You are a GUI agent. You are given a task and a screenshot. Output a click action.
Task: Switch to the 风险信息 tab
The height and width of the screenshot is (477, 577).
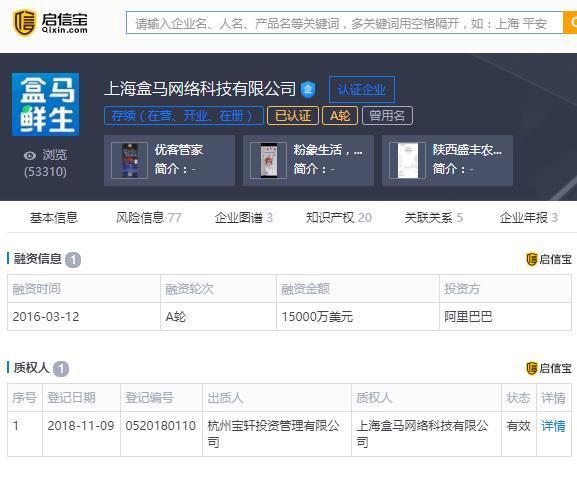[x=149, y=218]
